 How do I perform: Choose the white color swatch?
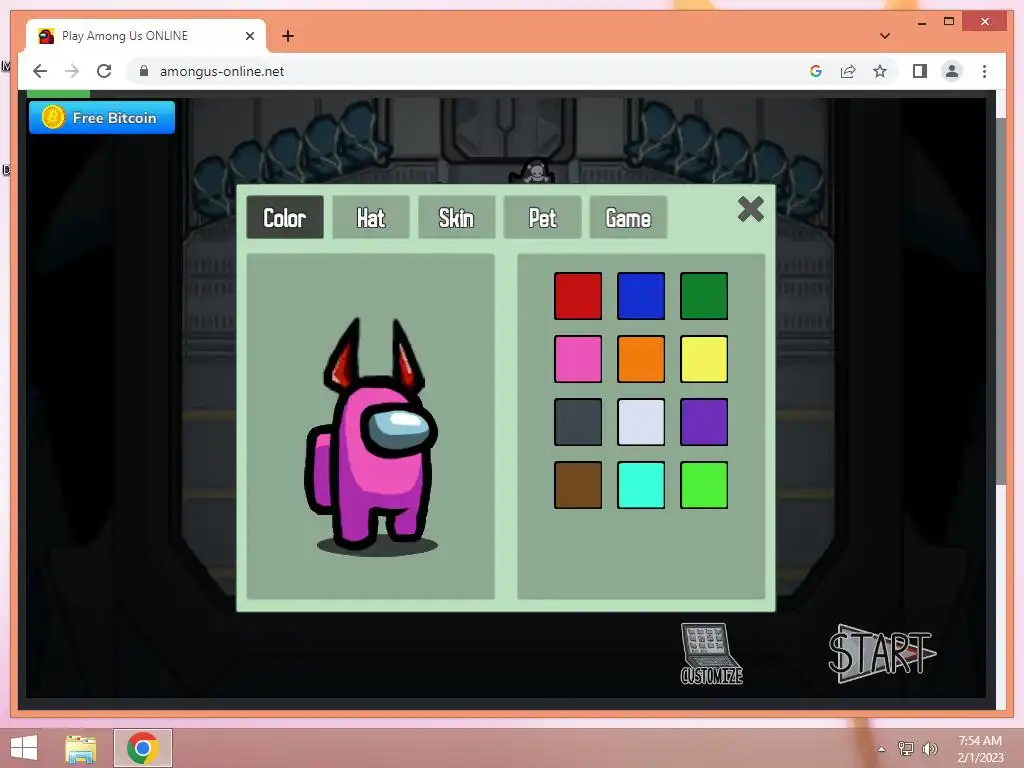tap(641, 422)
